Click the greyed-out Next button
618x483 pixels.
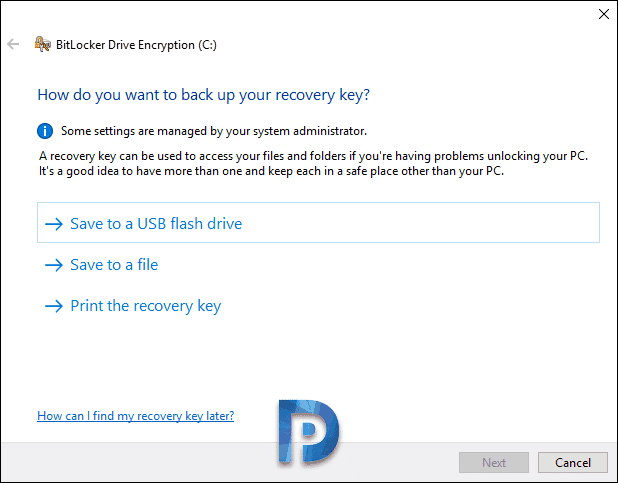tap(493, 462)
